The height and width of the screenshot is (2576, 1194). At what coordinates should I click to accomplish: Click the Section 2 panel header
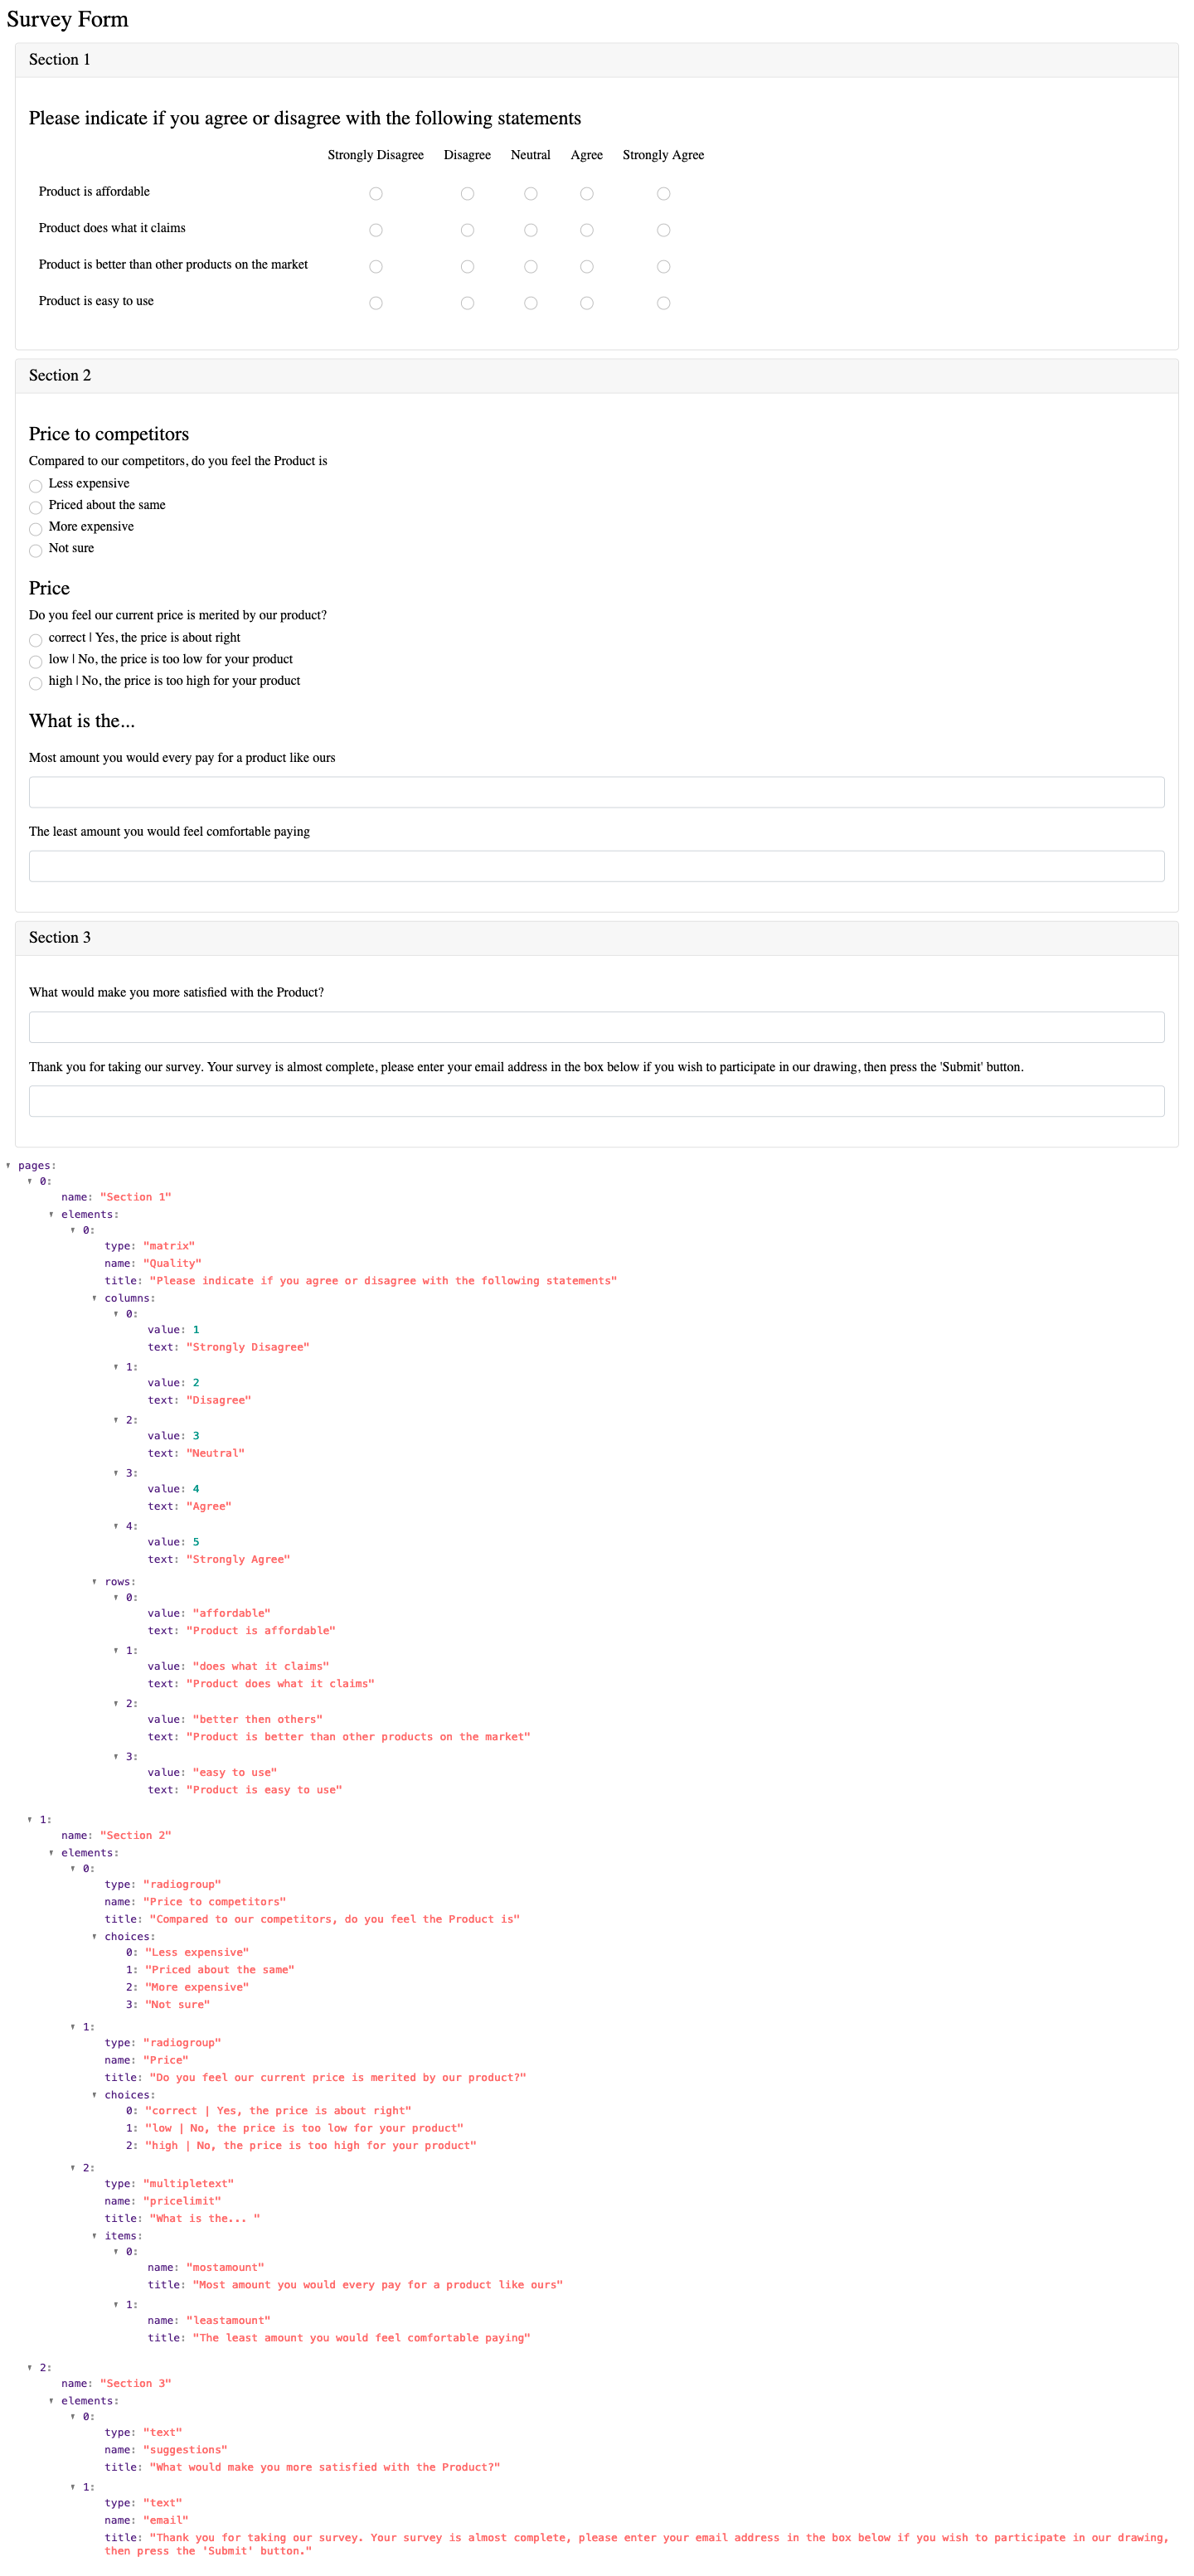coord(596,376)
